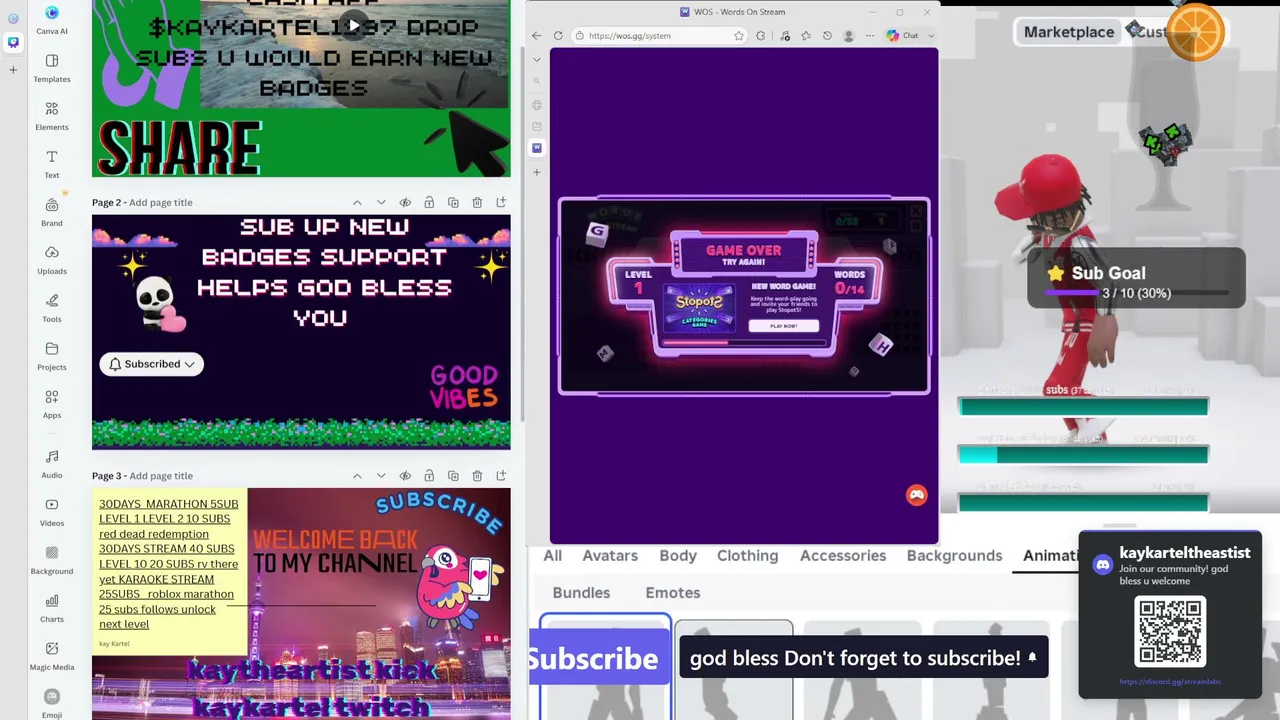Open the Emoji panel in Canva
The width and height of the screenshot is (1280, 720).
52,703
